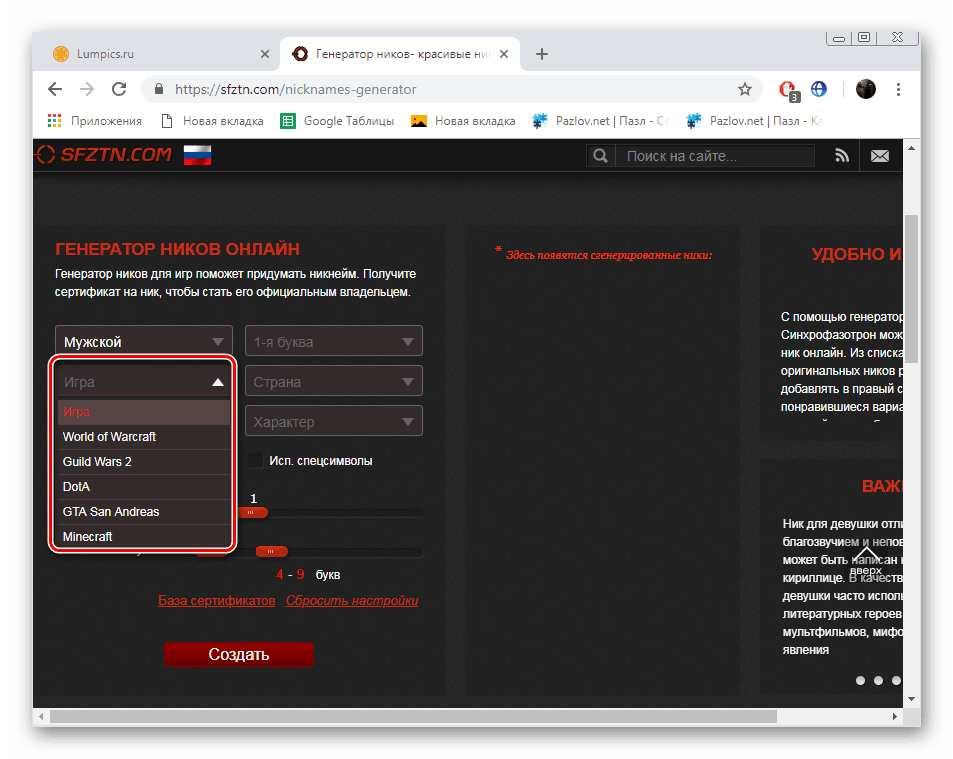
Task: Select first carousel dot
Action: tap(860, 680)
